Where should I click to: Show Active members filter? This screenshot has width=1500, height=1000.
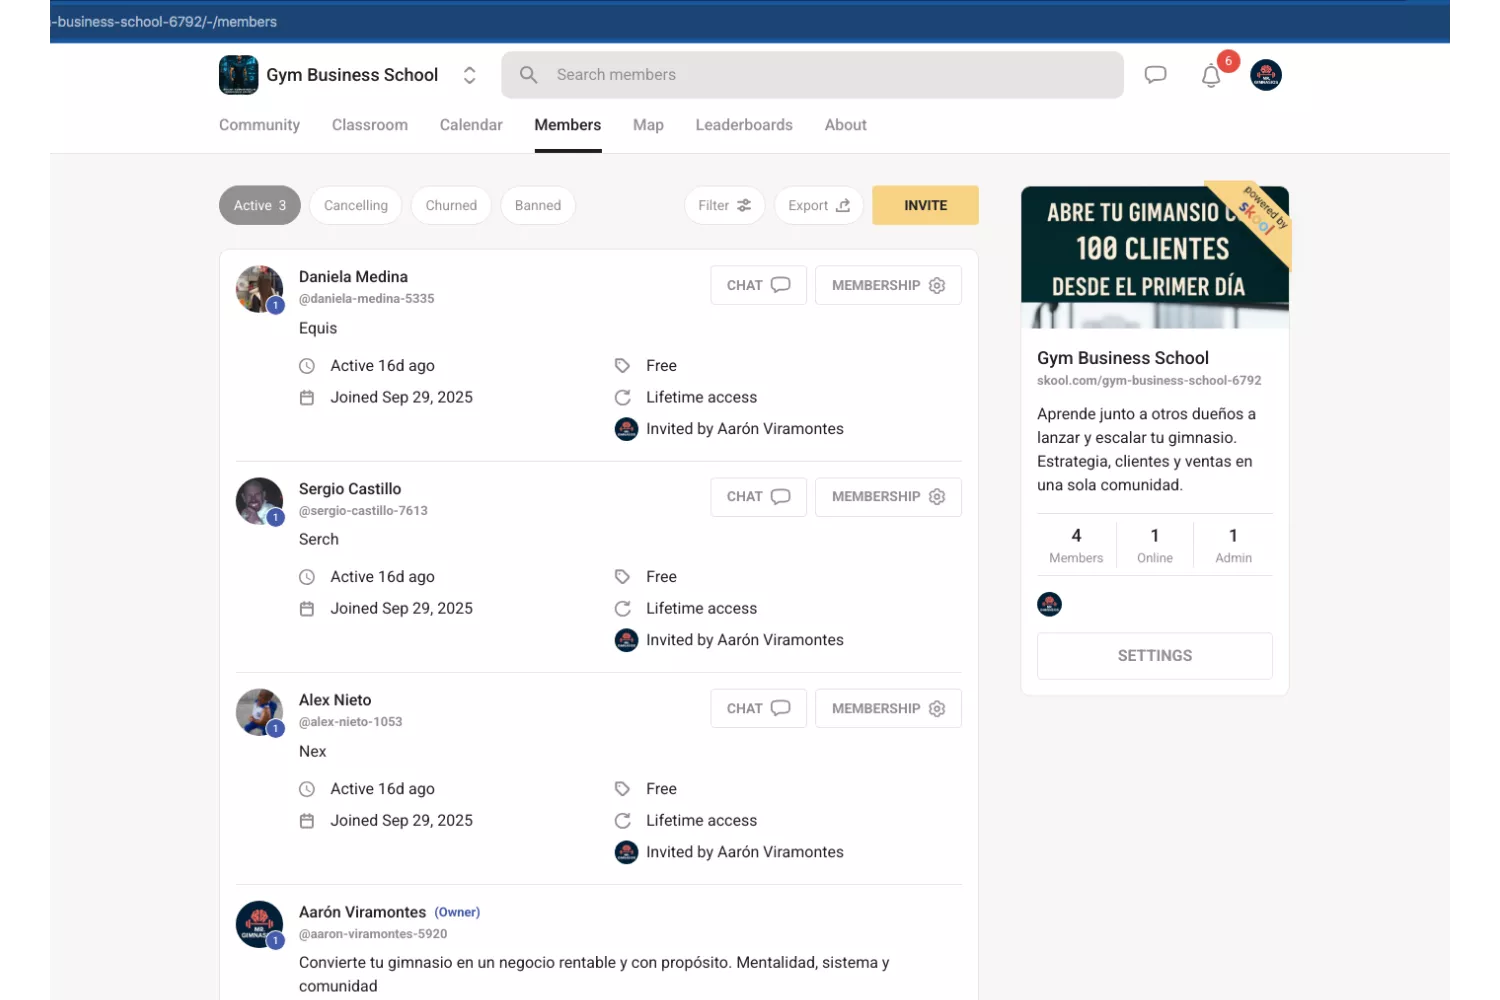click(259, 206)
